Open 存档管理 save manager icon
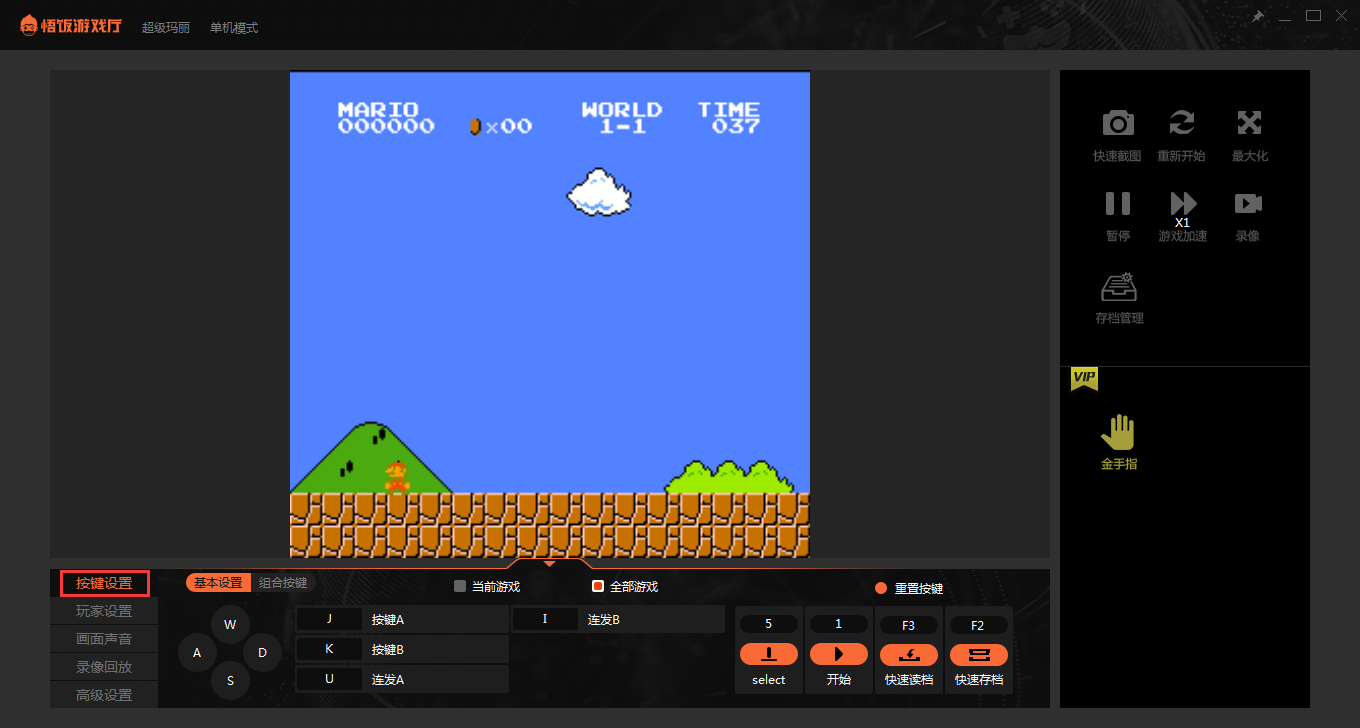1360x728 pixels. coord(1119,288)
